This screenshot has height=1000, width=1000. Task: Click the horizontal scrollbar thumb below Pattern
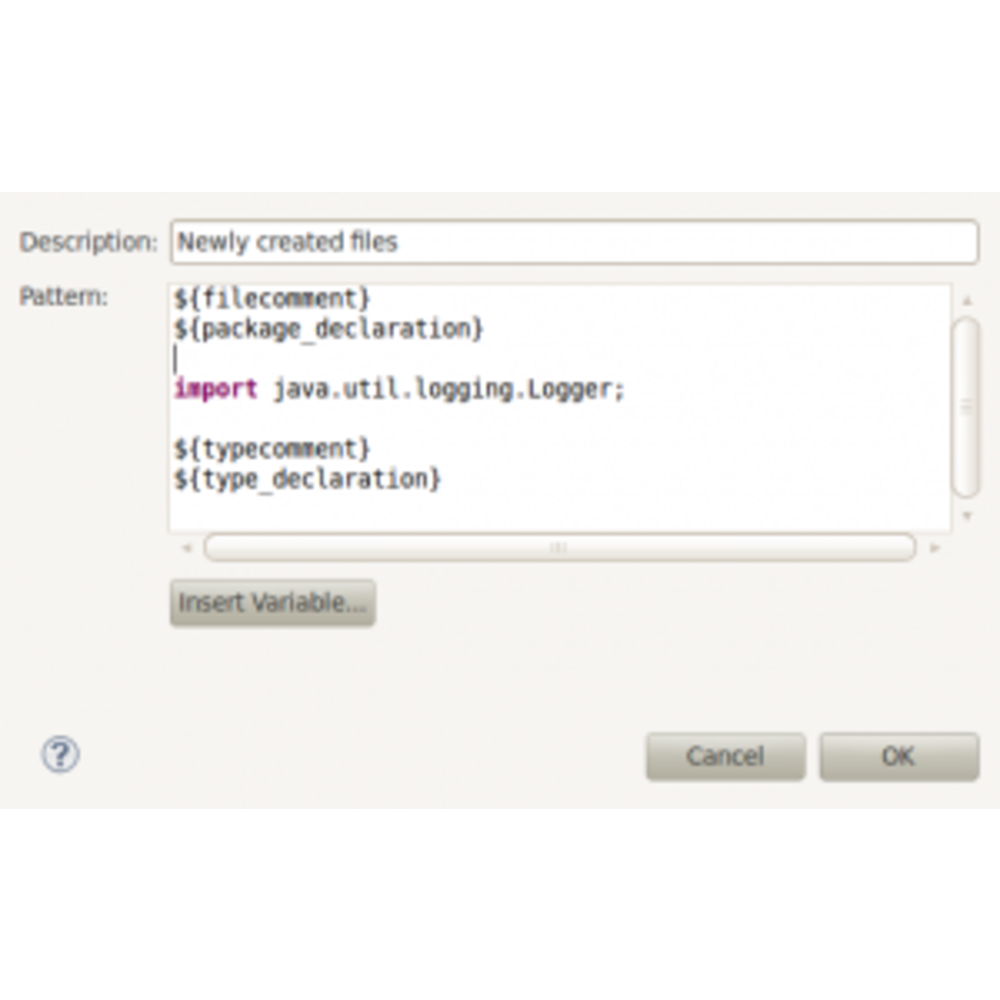pyautogui.click(x=559, y=548)
